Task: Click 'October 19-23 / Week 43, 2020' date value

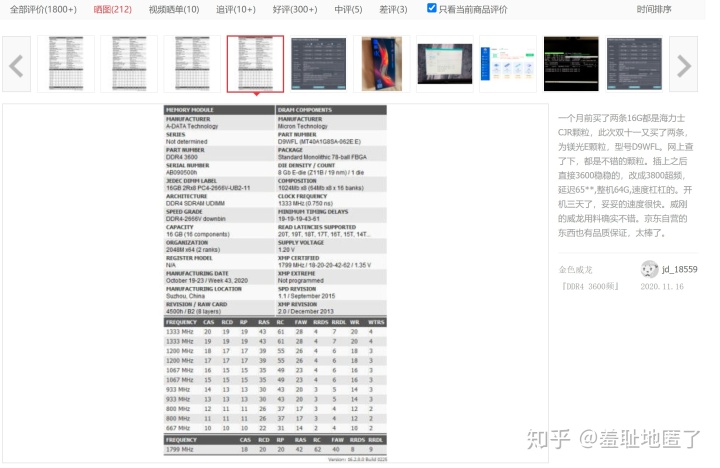Action: click(x=207, y=281)
